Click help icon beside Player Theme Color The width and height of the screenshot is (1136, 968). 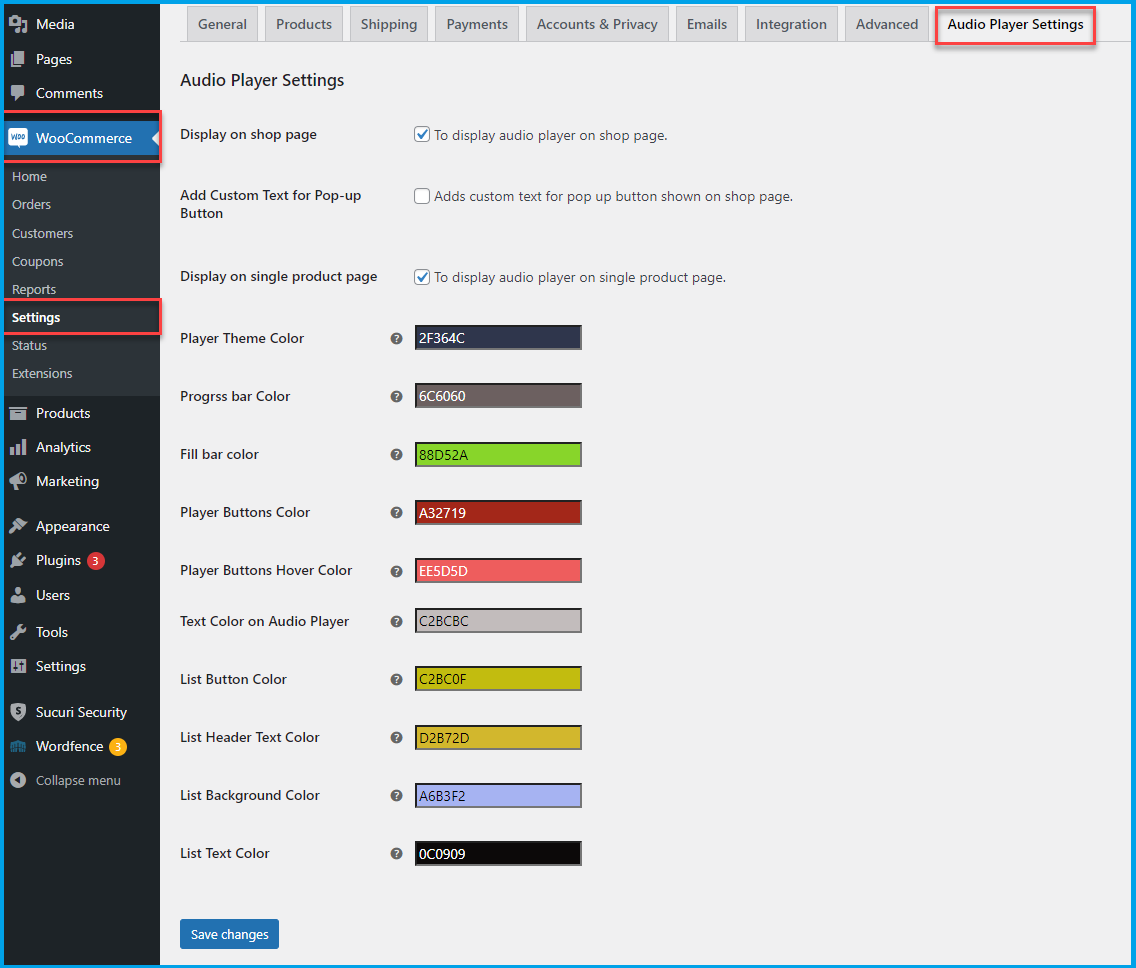coord(396,338)
